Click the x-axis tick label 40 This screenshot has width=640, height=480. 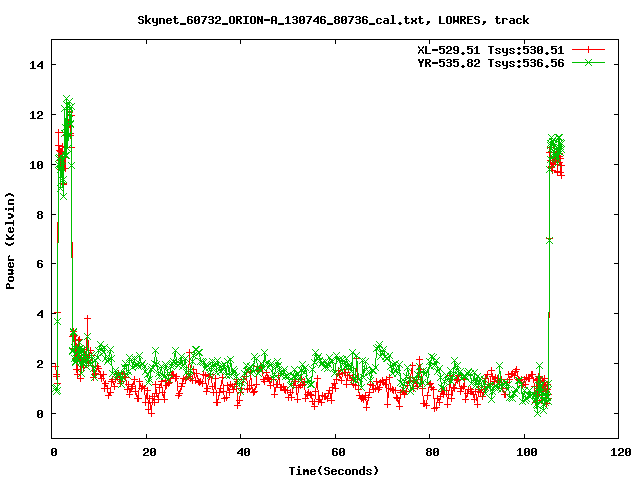243,452
